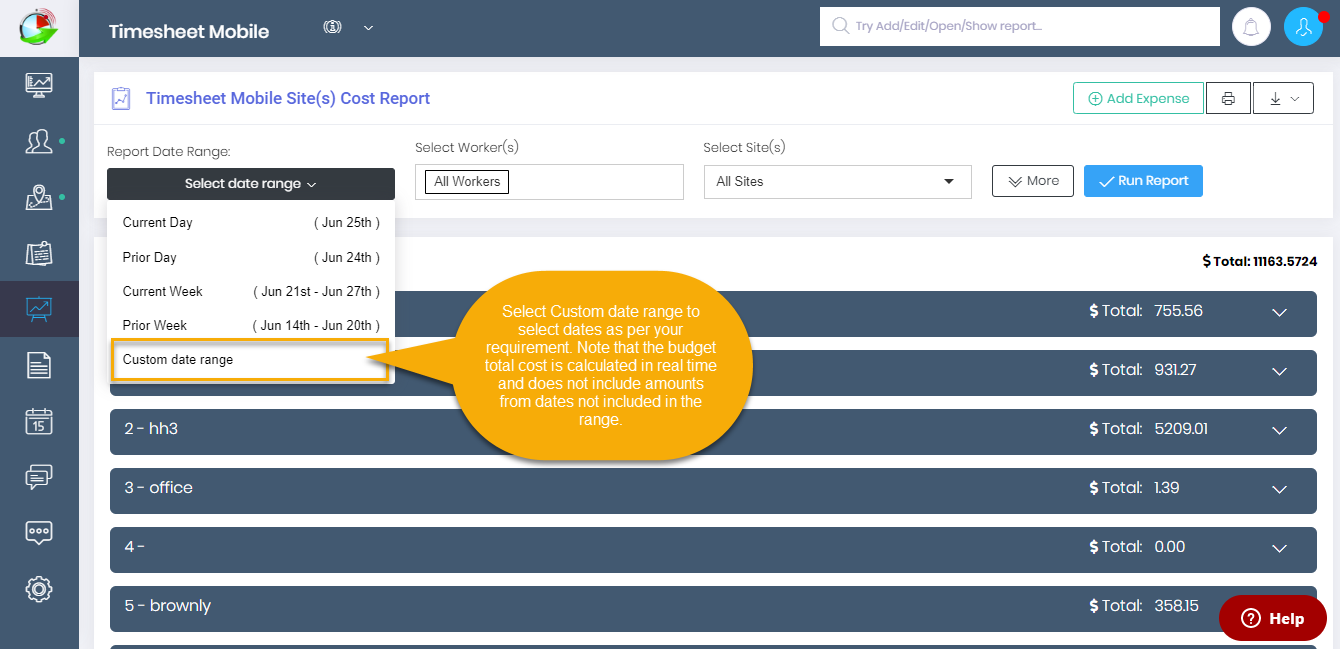Click the Try Add/Edit/Open/Show report search box

pyautogui.click(x=1020, y=26)
